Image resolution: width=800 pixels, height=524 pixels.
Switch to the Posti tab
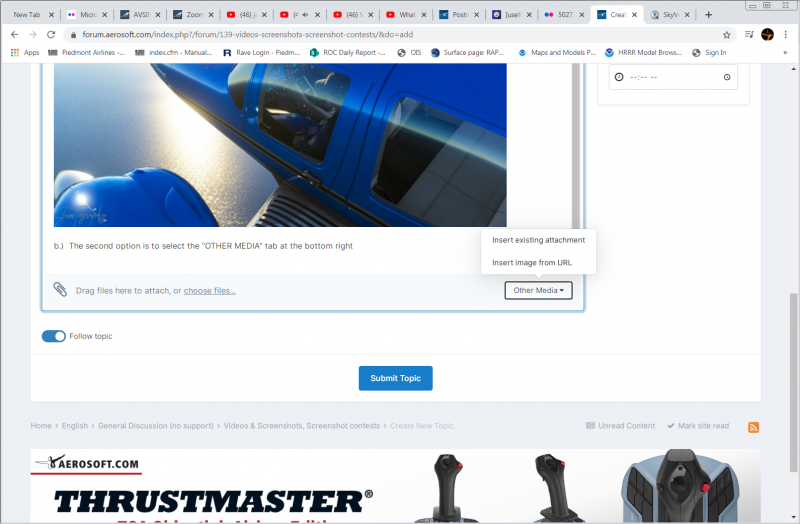pos(458,15)
